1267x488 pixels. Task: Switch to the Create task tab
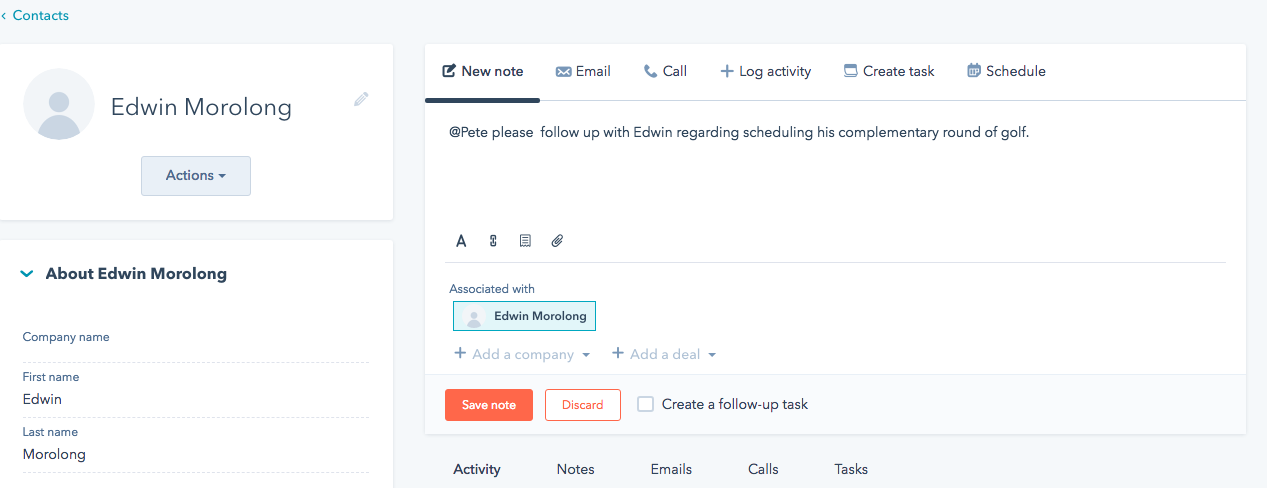889,71
